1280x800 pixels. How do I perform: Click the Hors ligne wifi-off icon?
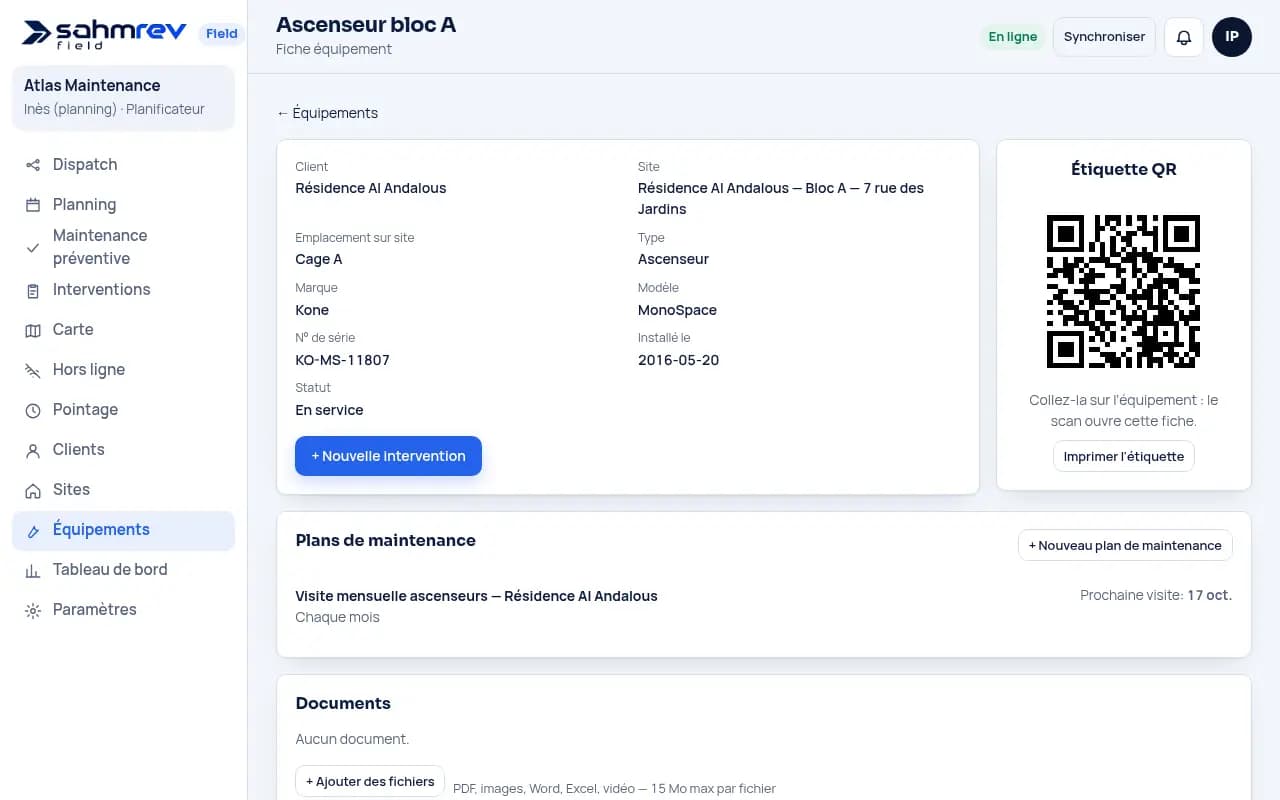[x=33, y=370]
